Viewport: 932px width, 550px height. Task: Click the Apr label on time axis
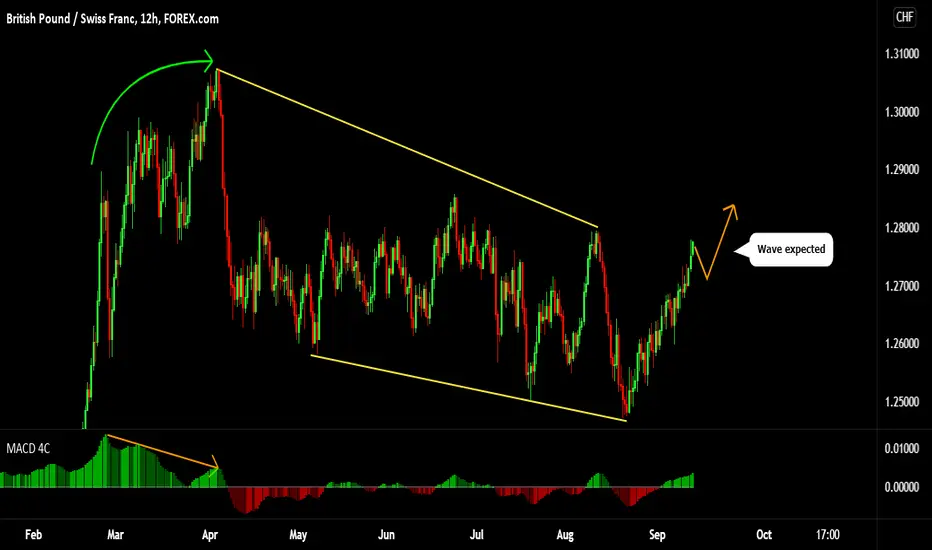click(210, 535)
